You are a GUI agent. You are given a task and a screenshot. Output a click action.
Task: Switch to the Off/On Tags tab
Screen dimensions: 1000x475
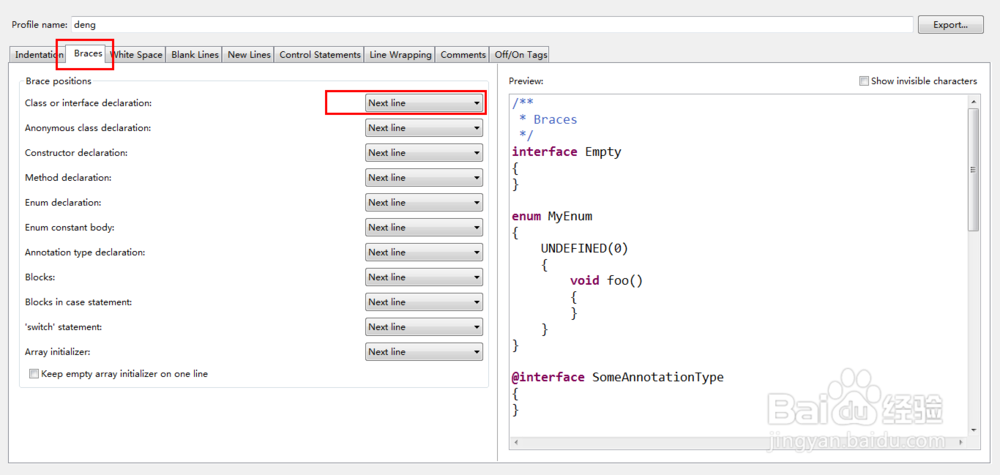(520, 55)
